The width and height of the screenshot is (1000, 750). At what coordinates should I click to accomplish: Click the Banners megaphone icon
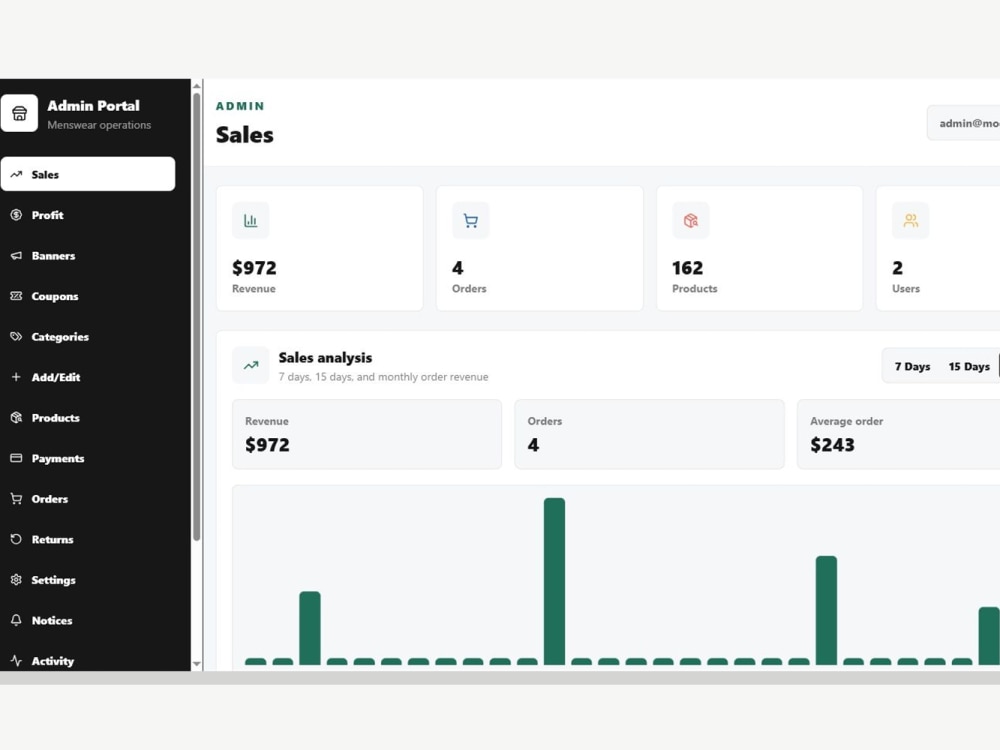coord(17,256)
